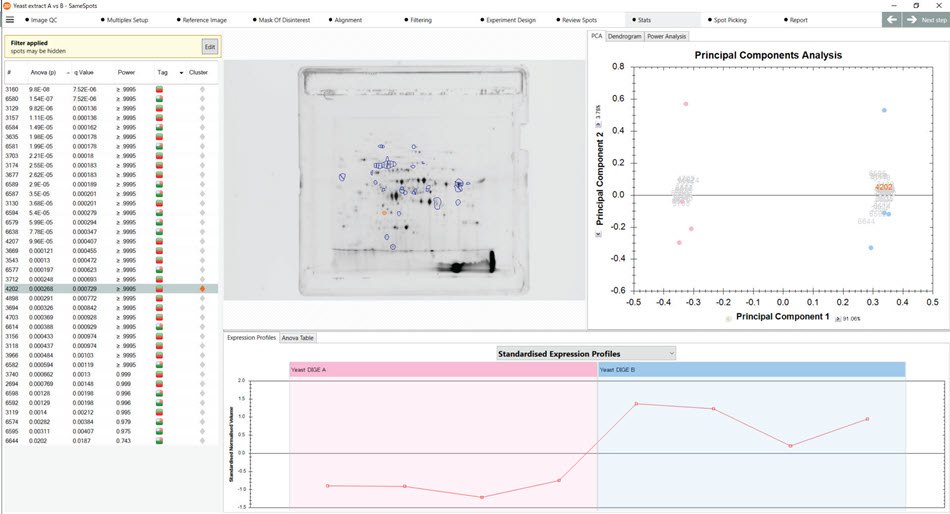Click the Yeast DIGE A group header

coord(443,370)
